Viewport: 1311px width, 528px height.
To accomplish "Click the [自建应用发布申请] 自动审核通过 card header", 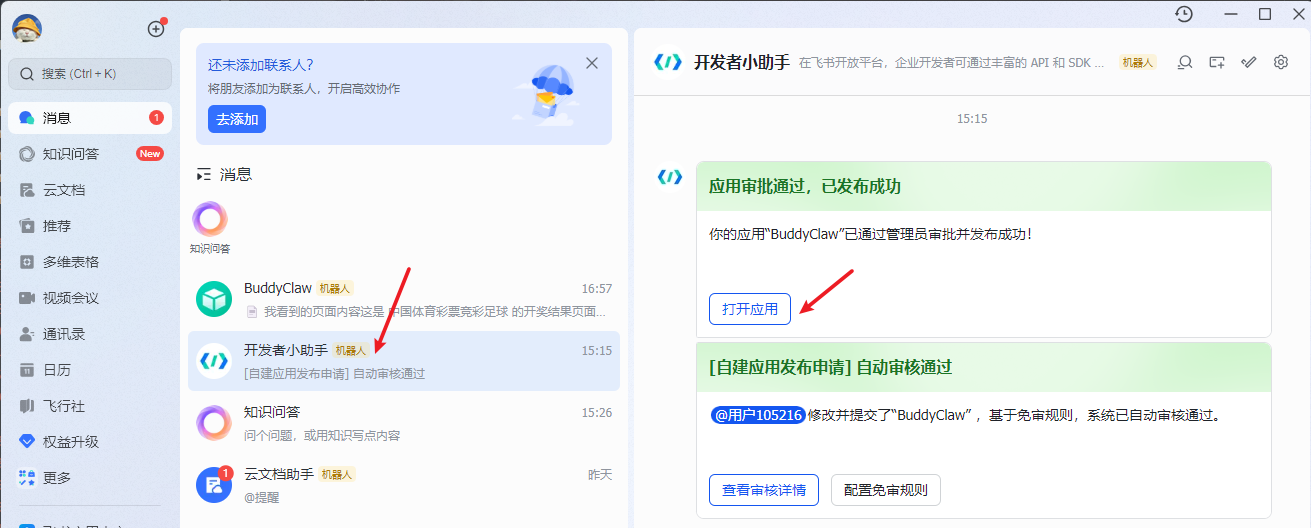I will [x=984, y=367].
